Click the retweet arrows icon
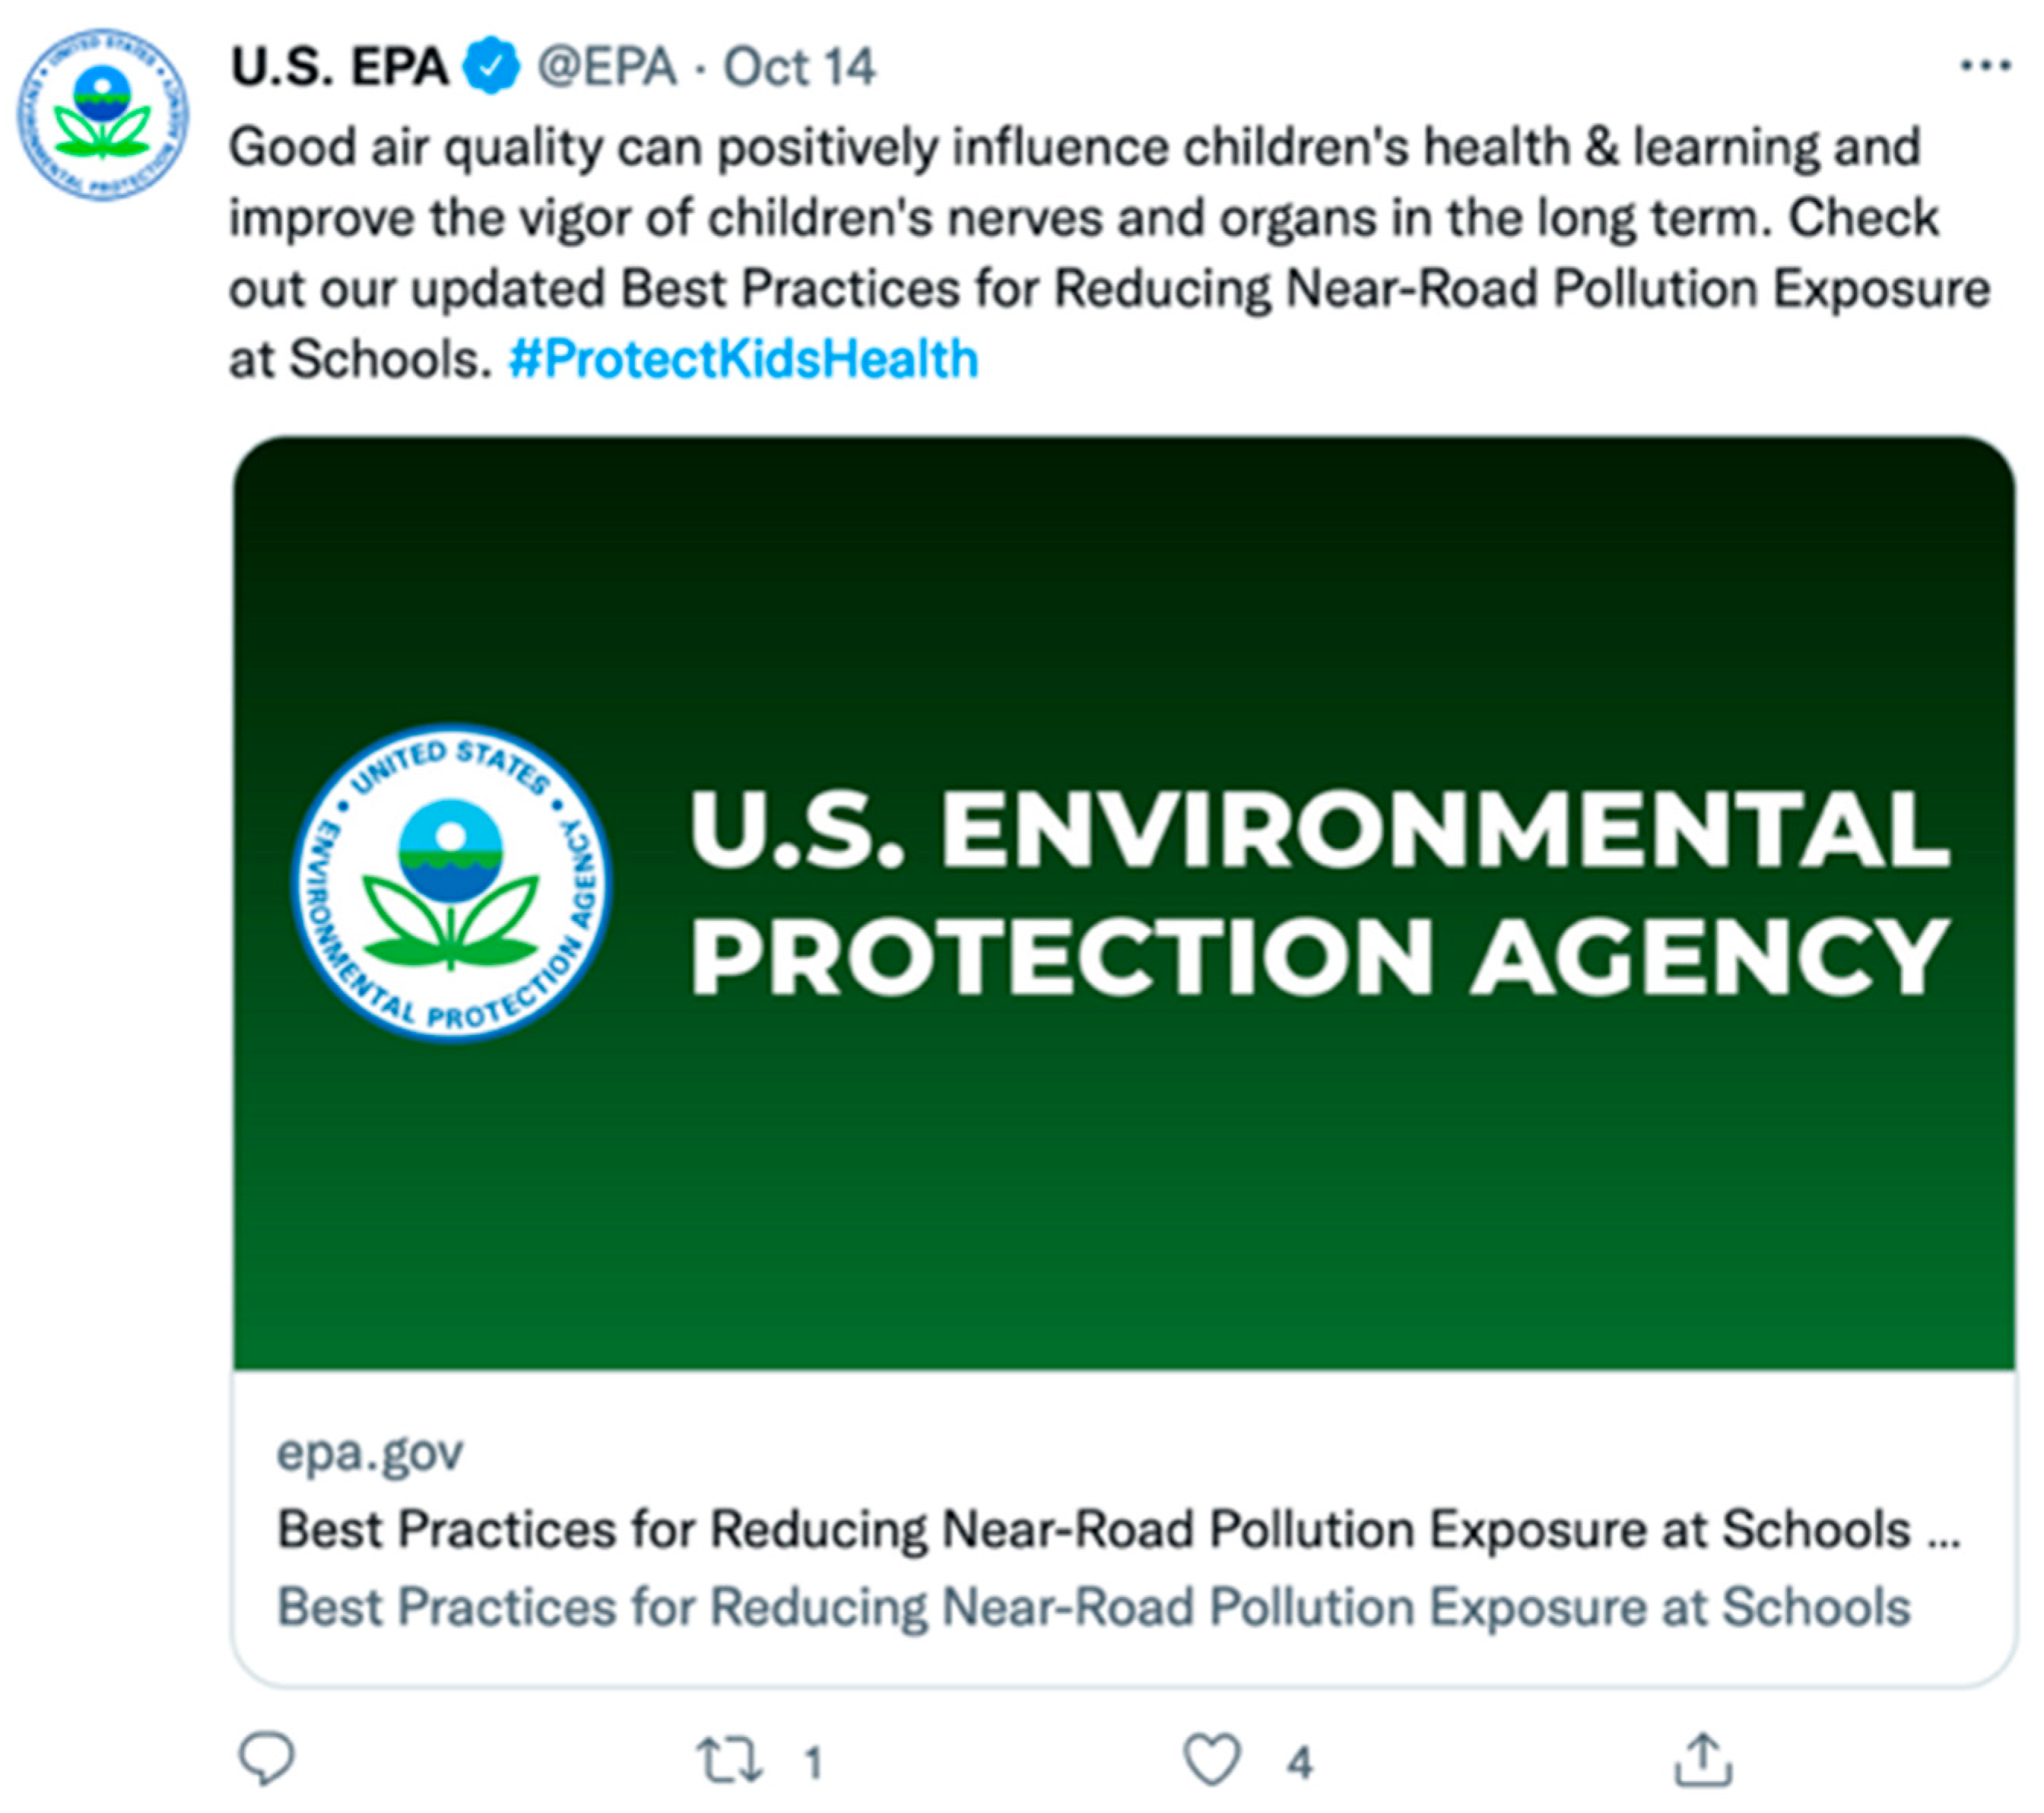Screen dimensions: 2044x1813 tap(730, 1759)
